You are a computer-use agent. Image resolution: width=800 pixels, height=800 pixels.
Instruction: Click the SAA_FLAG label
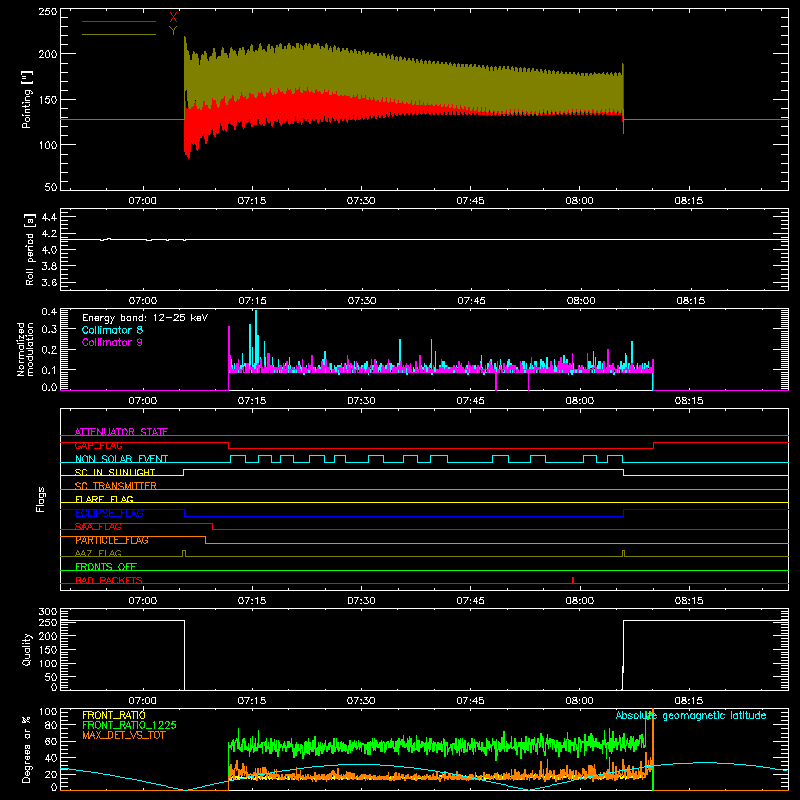(x=98, y=527)
